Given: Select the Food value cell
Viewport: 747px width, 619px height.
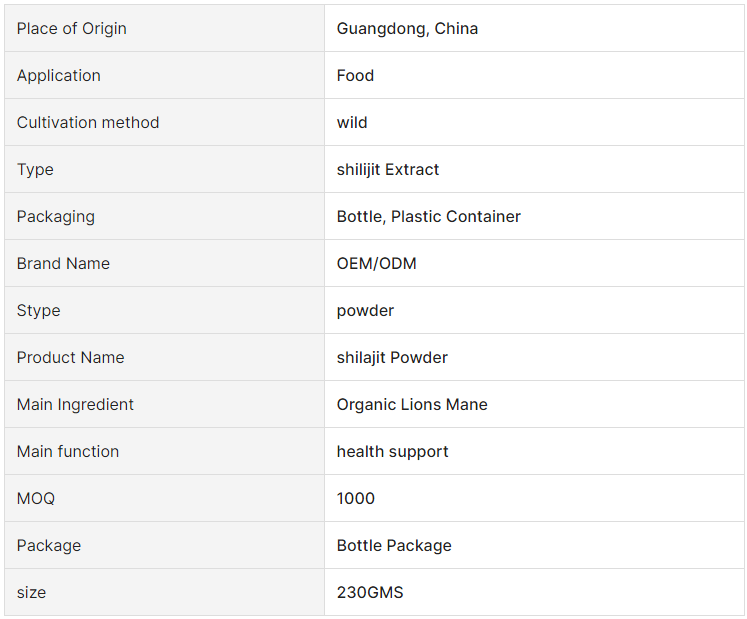Looking at the screenshot, I should click(x=535, y=75).
